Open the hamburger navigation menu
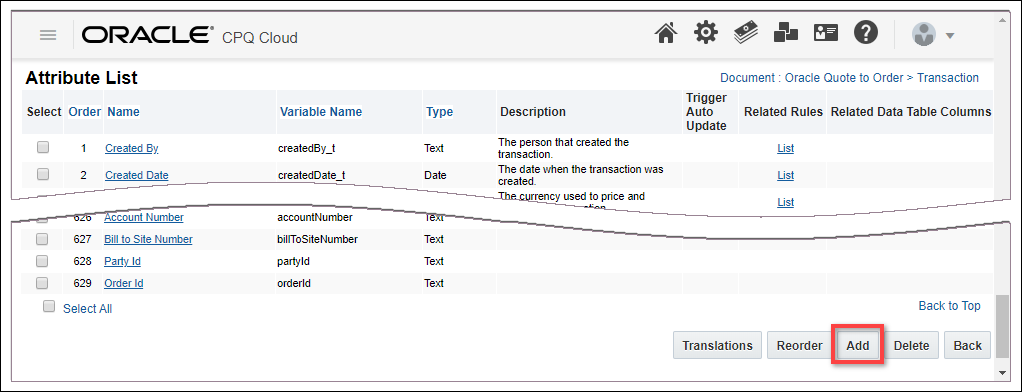 48,35
